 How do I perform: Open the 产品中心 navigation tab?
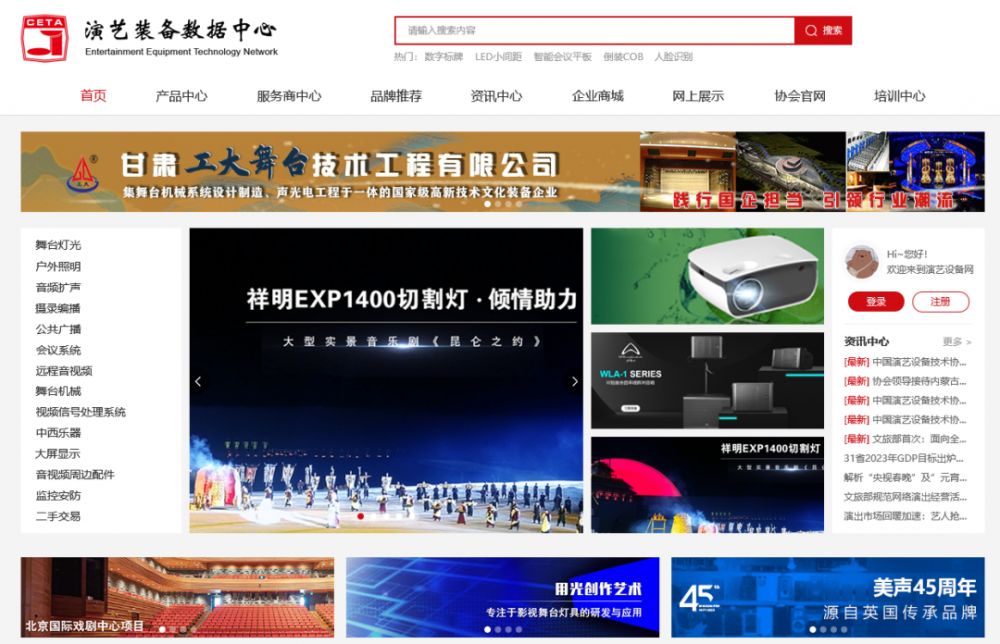pyautogui.click(x=182, y=96)
